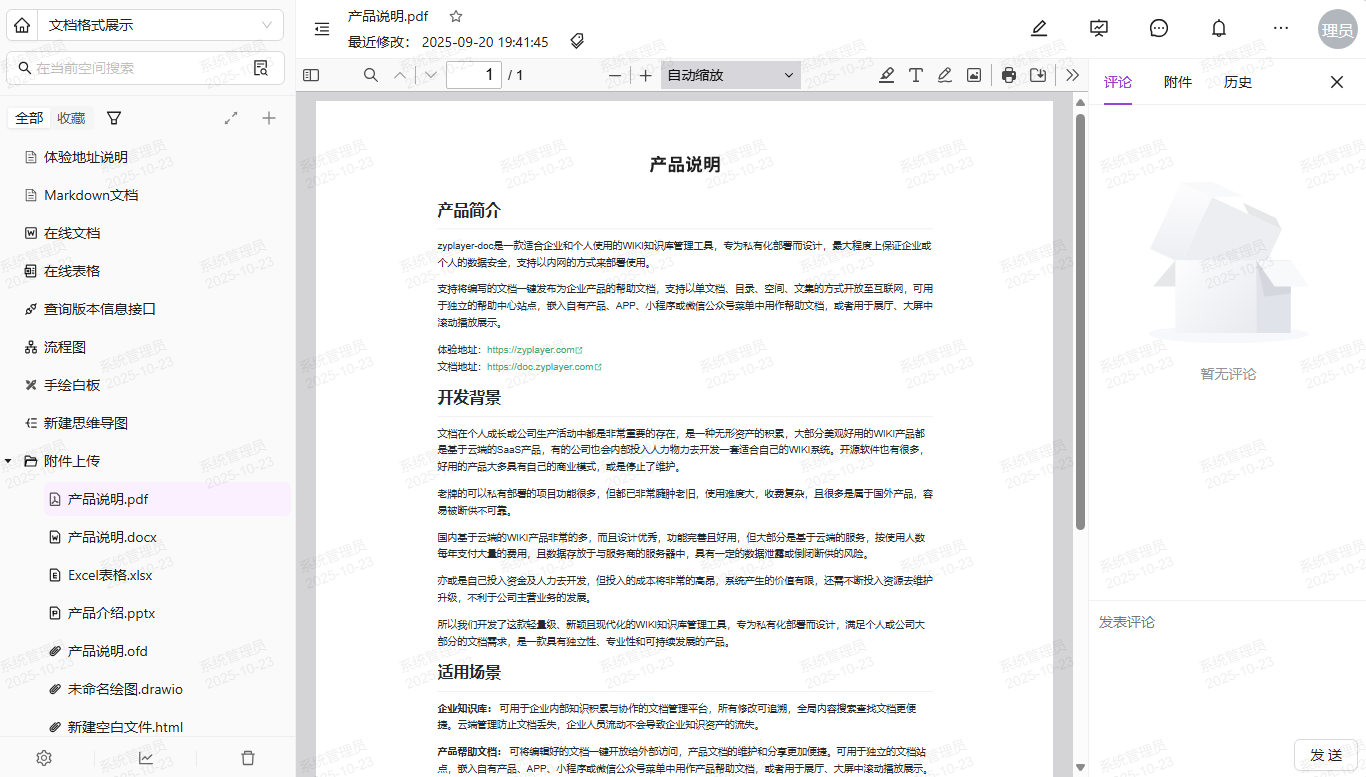
Task: Collapse the 附件上传 folder arrow
Action: click(x=9, y=461)
